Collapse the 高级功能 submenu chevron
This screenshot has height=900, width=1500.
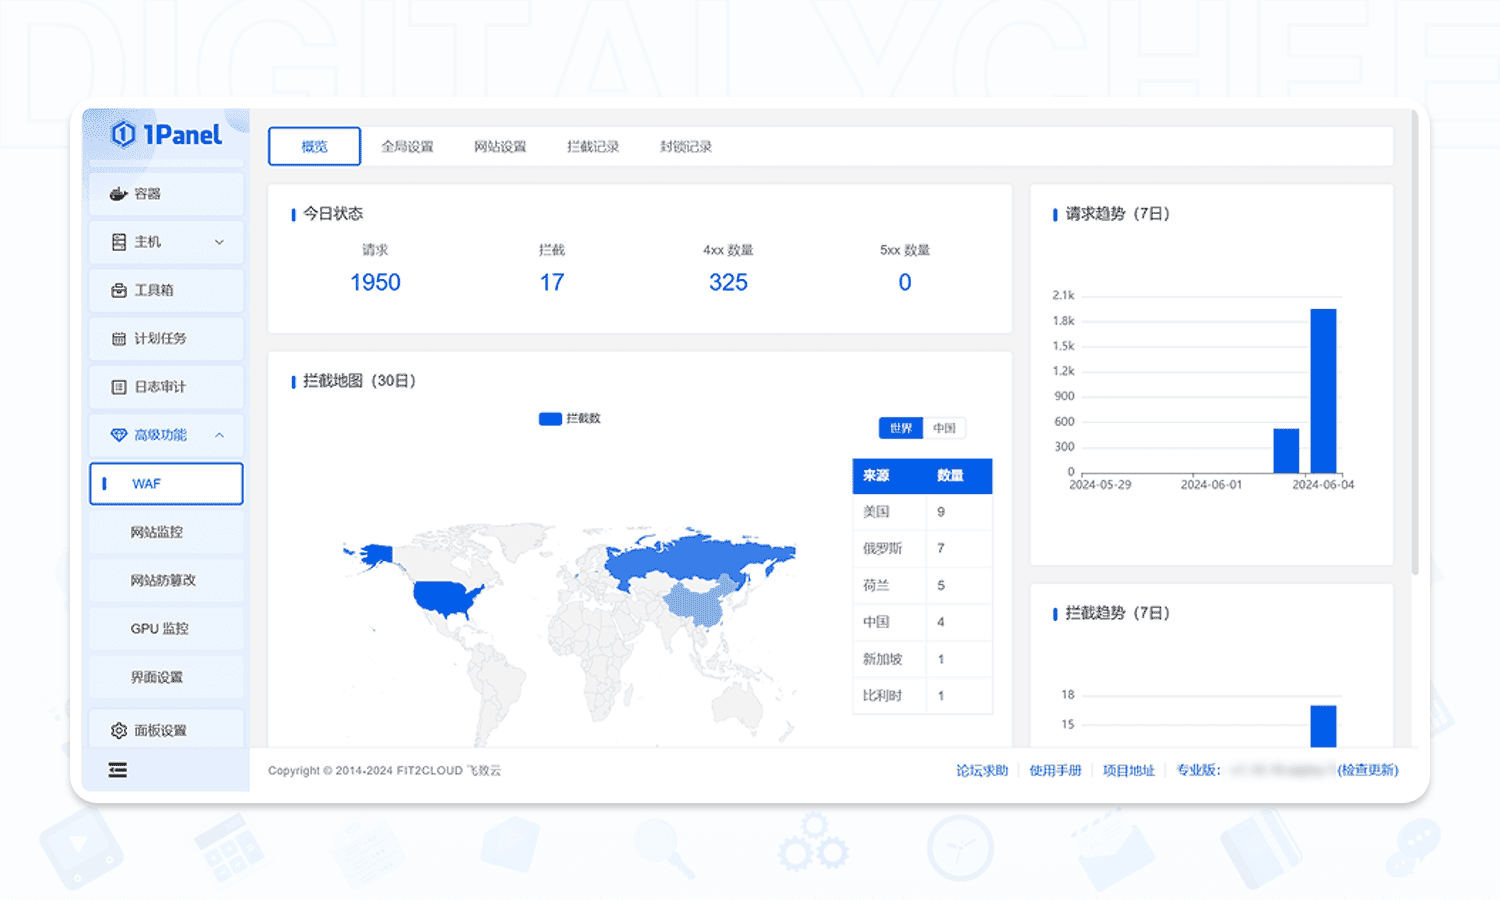(219, 435)
